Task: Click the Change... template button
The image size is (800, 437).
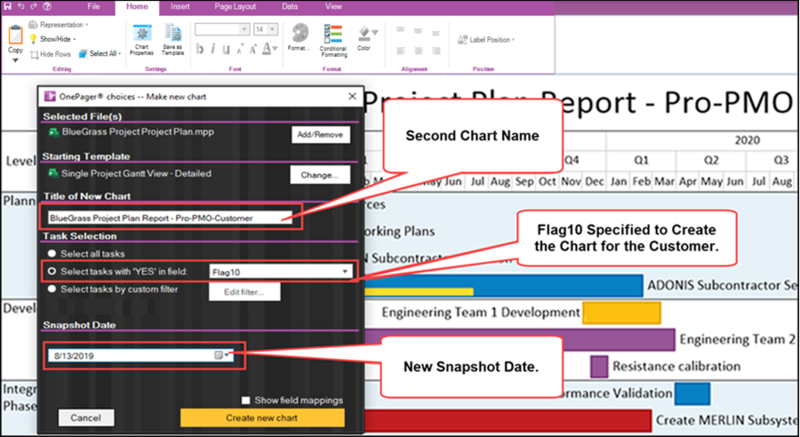Action: click(x=320, y=175)
